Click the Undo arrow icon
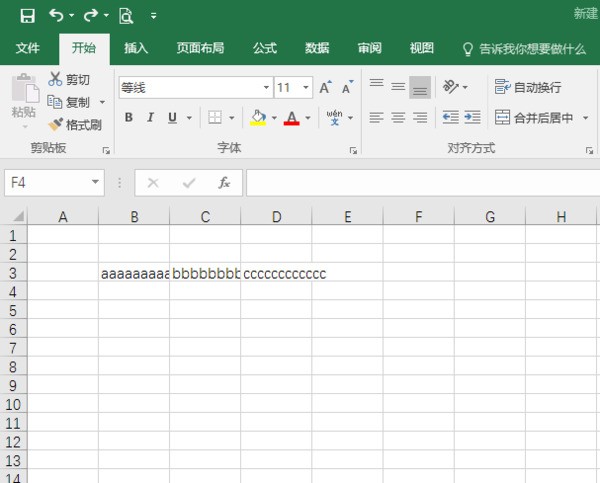600x483 pixels. pos(56,15)
